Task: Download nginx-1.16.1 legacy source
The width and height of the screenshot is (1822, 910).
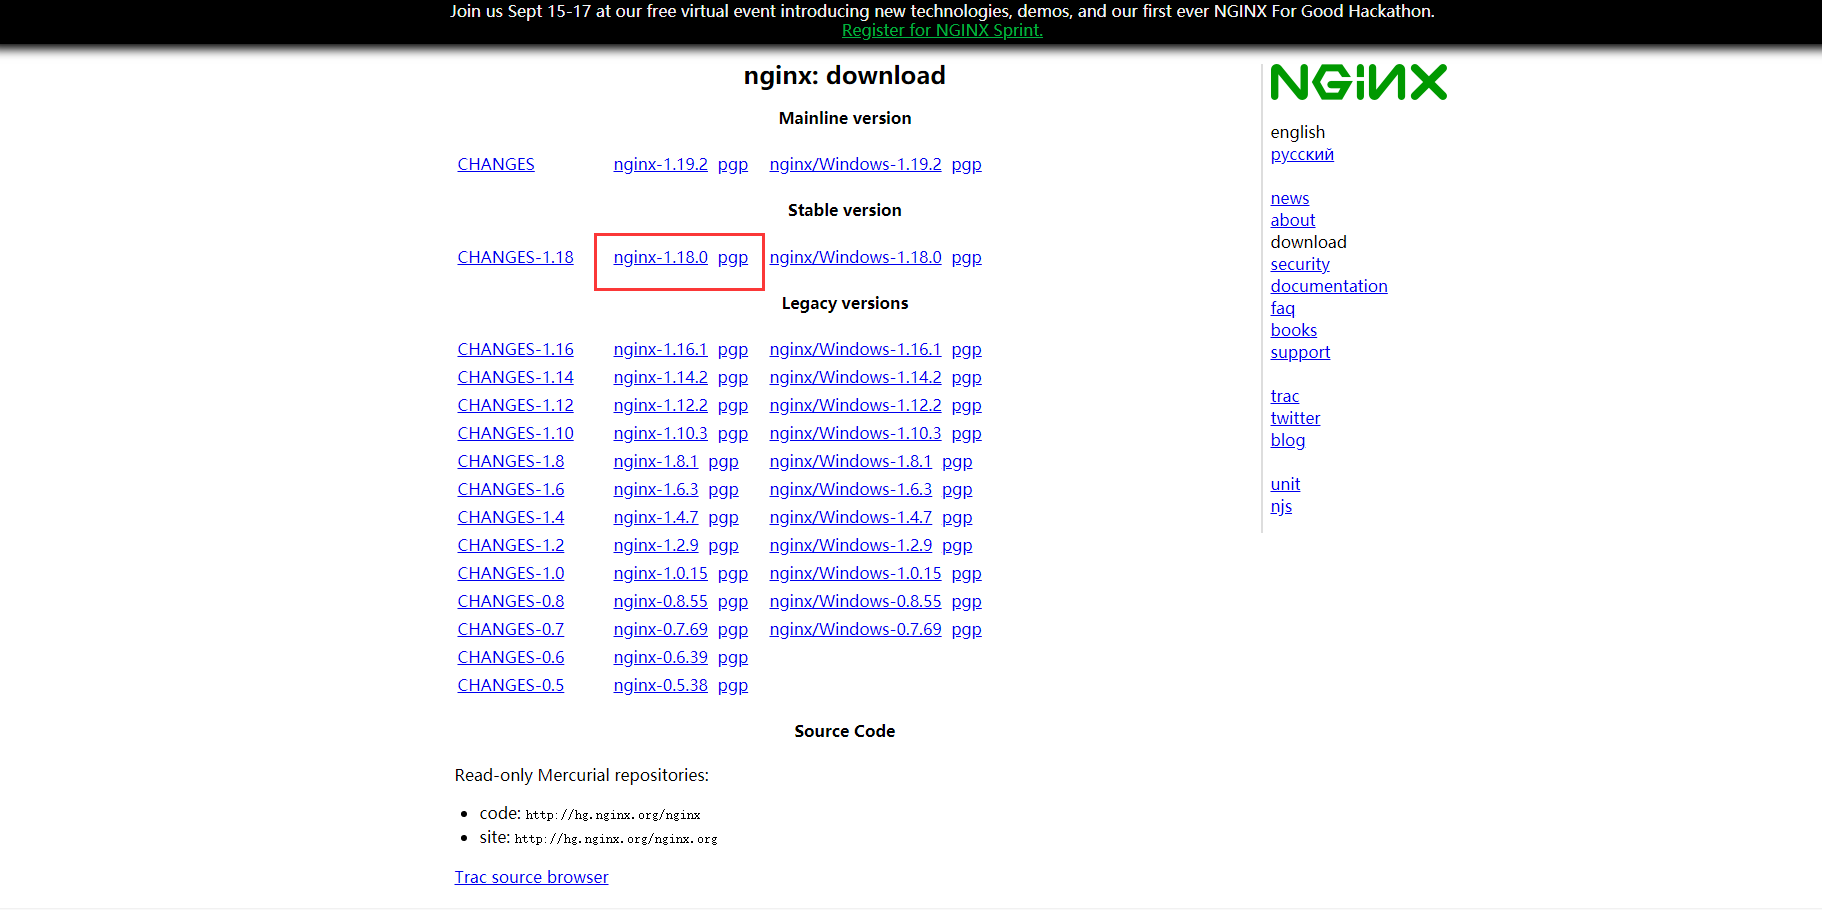Action: click(660, 349)
